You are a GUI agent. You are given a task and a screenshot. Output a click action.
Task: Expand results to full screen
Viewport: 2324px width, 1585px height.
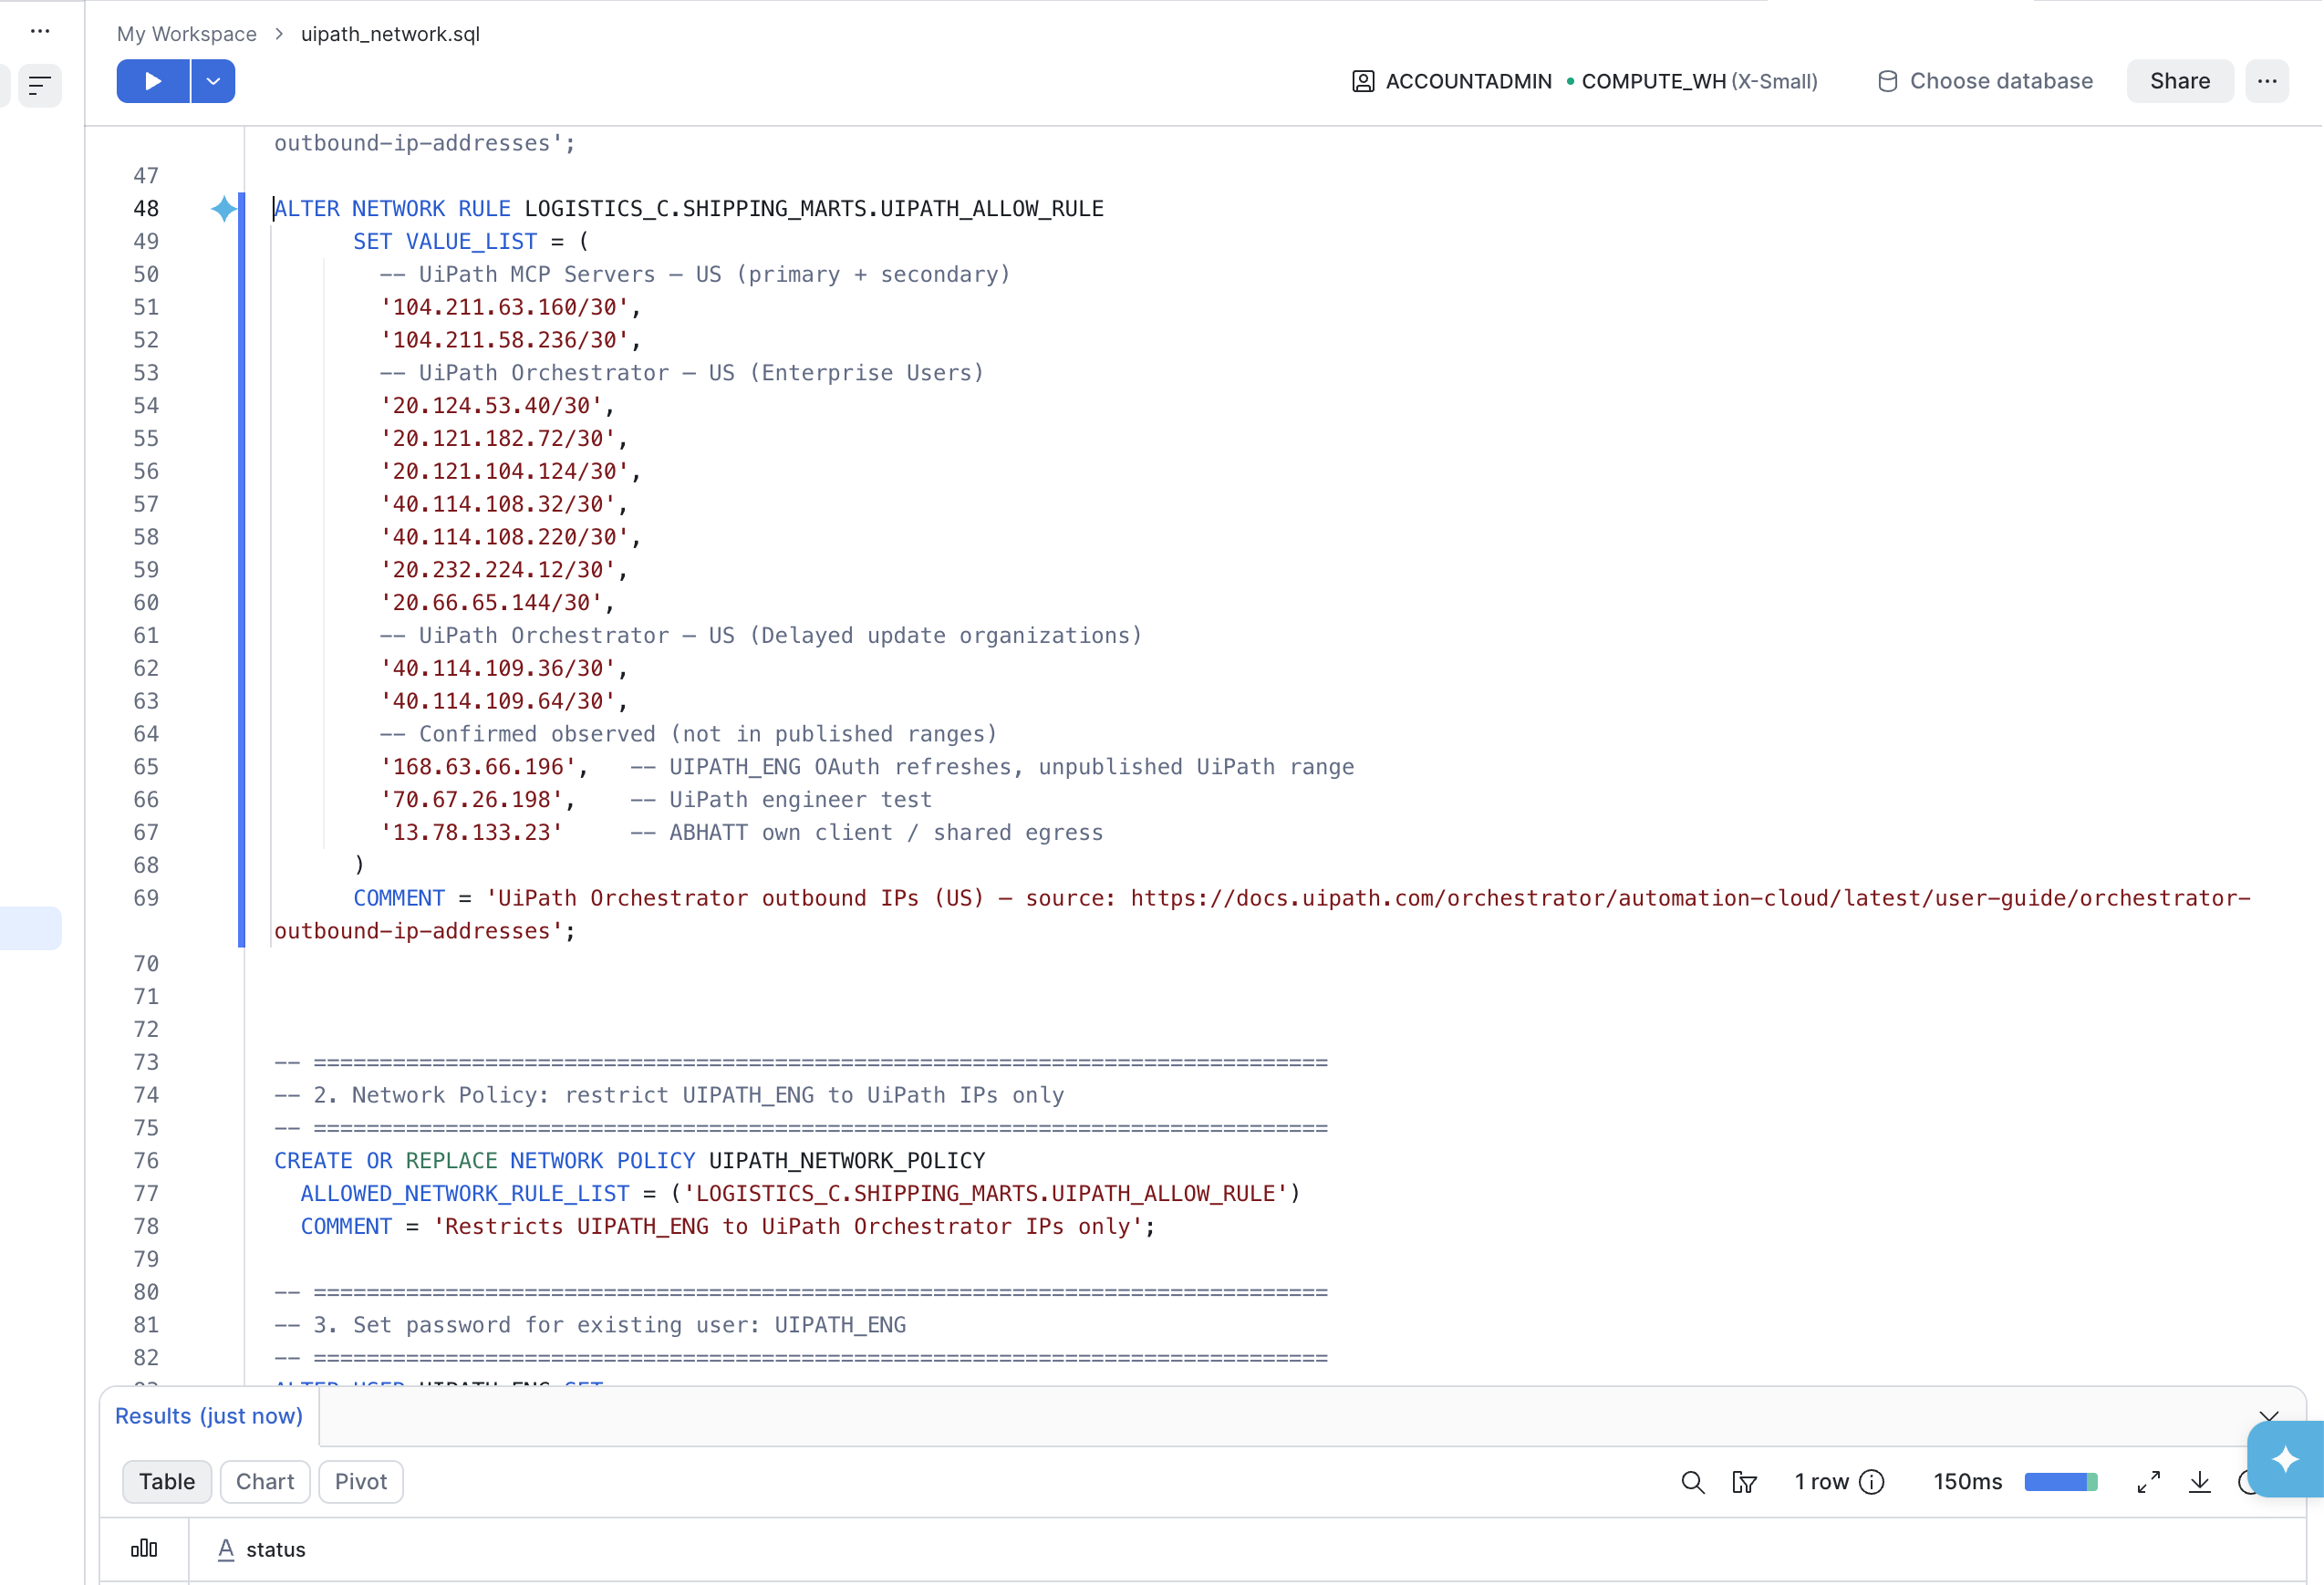tap(2148, 1482)
